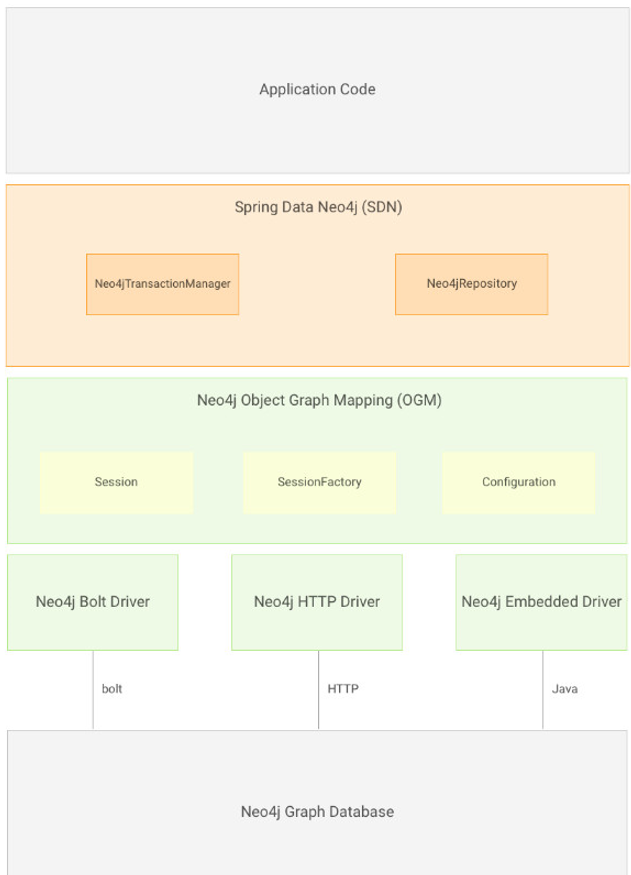Click the Java connection label
The image size is (631, 875).
coord(565,689)
